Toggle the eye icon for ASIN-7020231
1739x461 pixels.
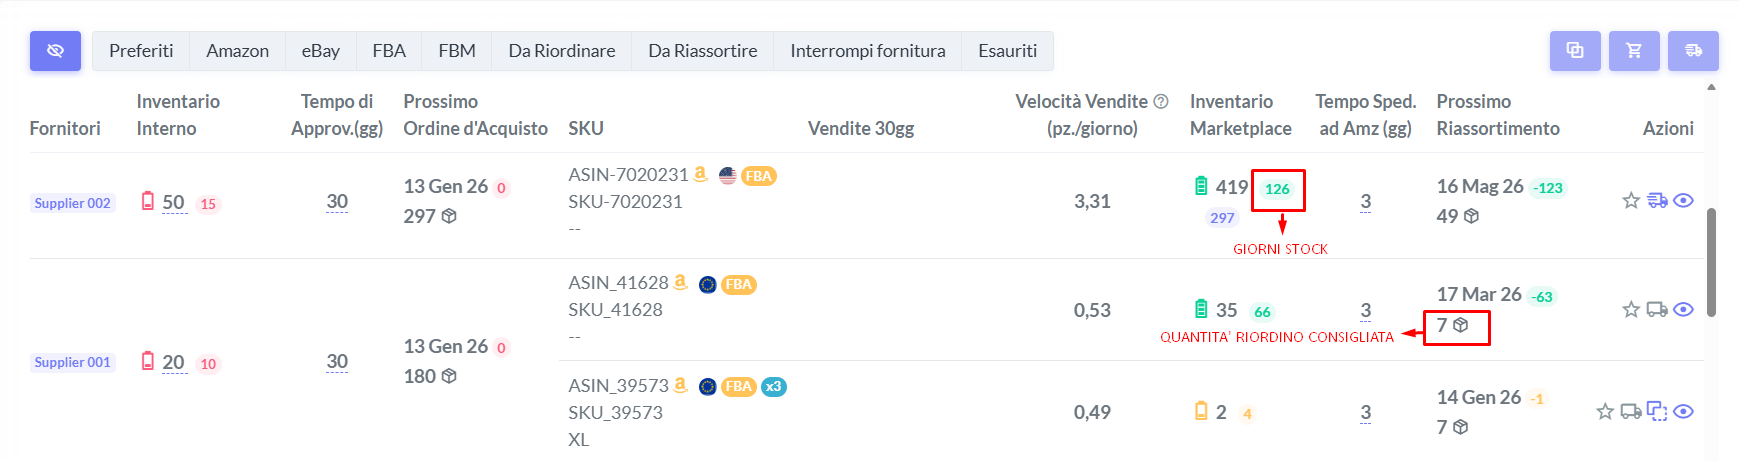coord(1684,201)
